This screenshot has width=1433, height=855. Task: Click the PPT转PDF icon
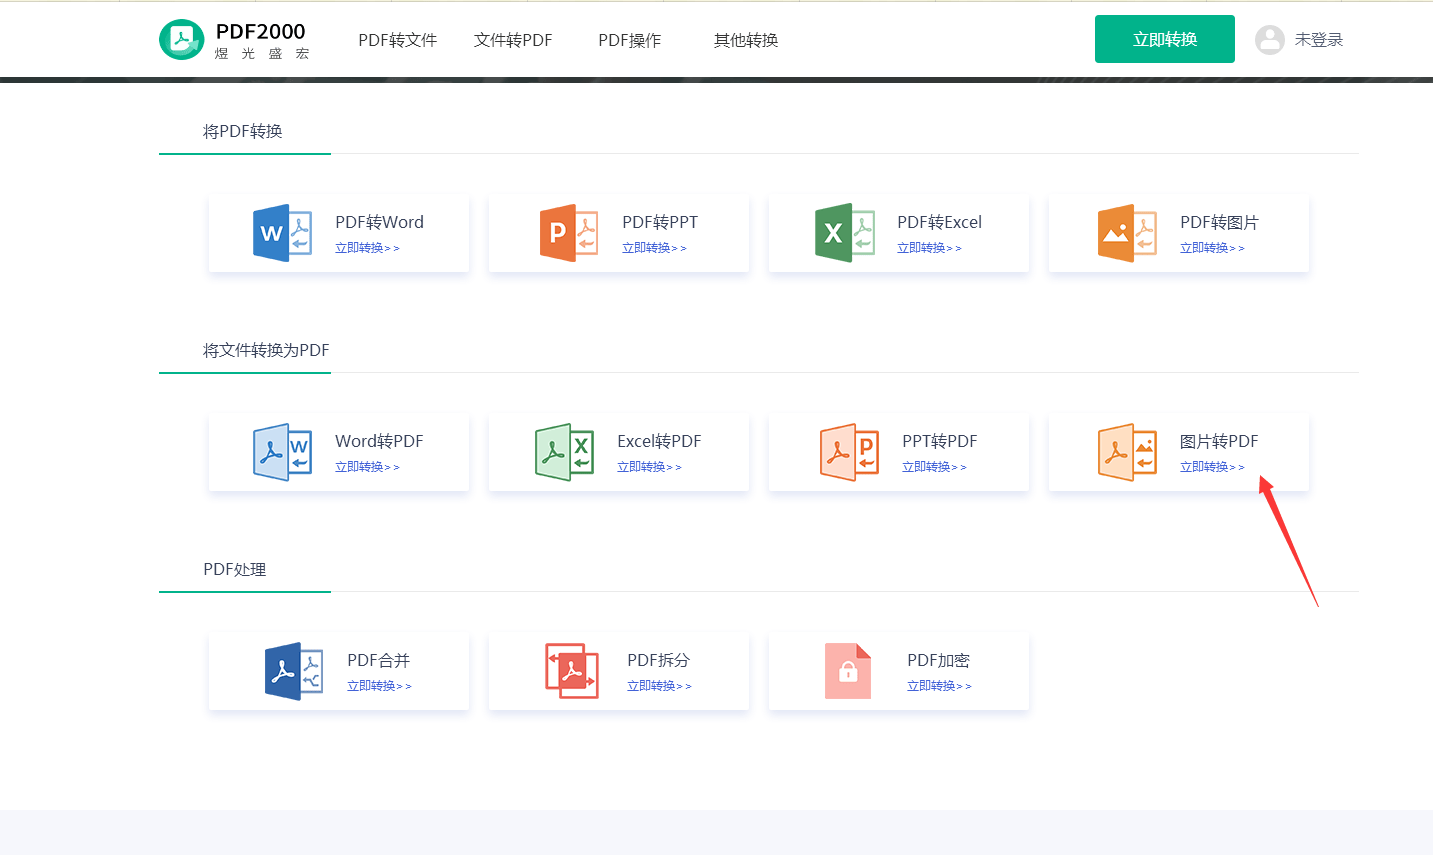point(850,452)
